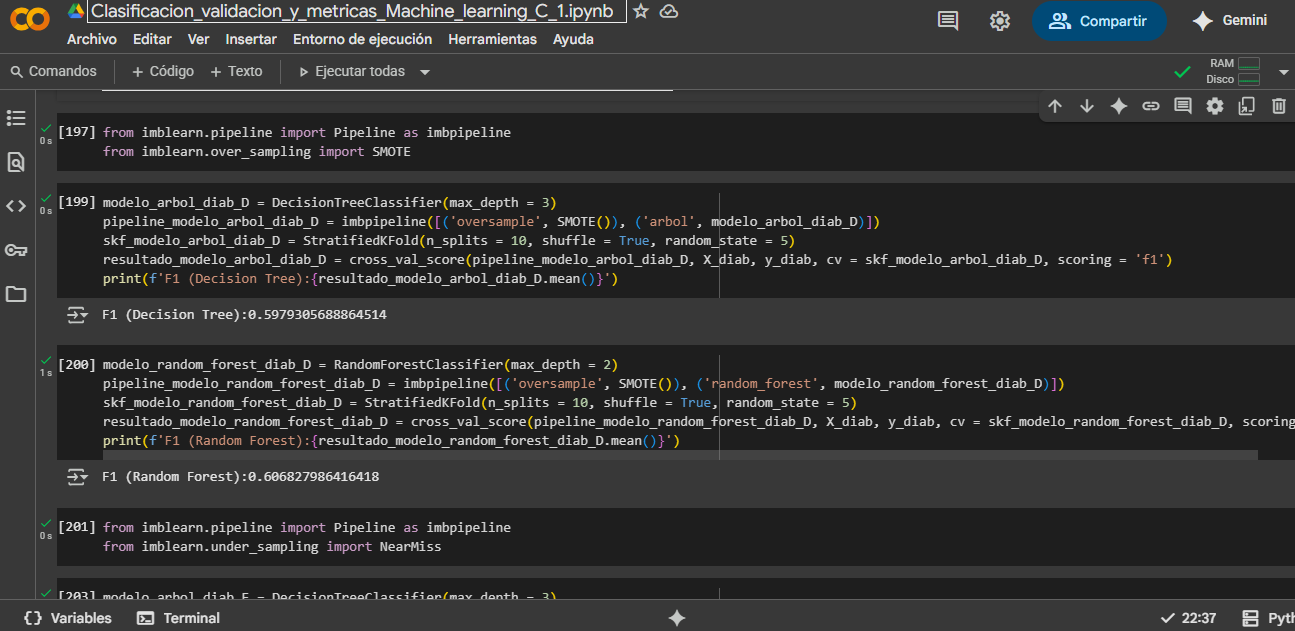Click the green connected checkmark near RAM
This screenshot has width=1295, height=631.
pos(1182,72)
